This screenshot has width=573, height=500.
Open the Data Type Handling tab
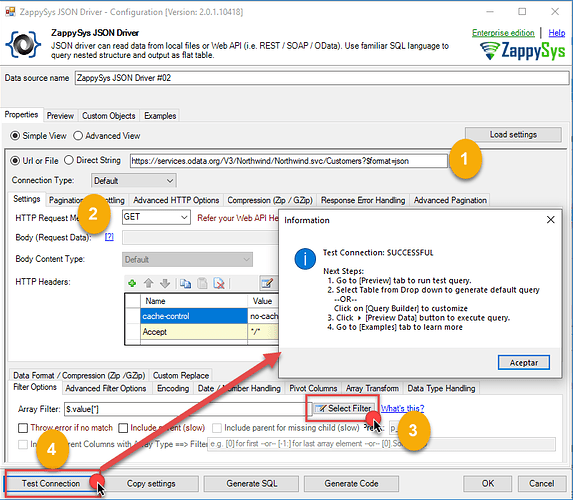(x=441, y=388)
